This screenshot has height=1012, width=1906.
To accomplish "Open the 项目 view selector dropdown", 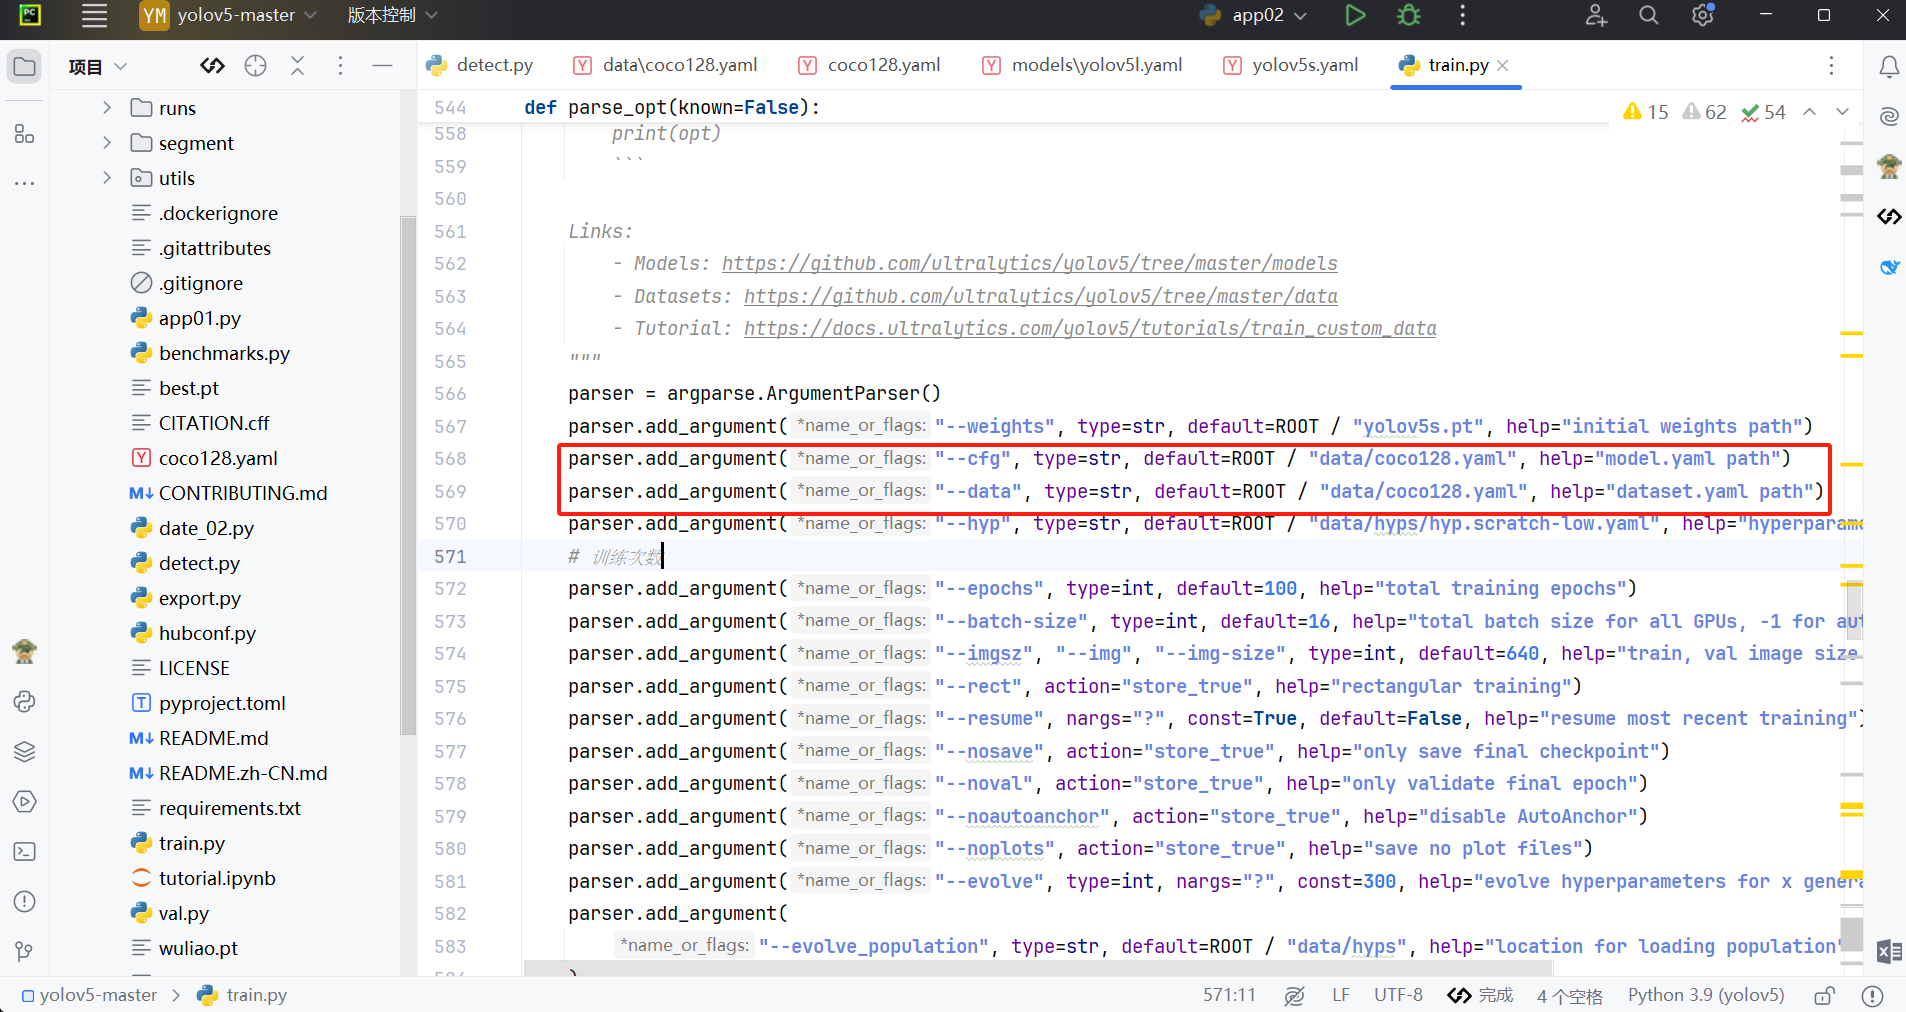I will [x=97, y=66].
